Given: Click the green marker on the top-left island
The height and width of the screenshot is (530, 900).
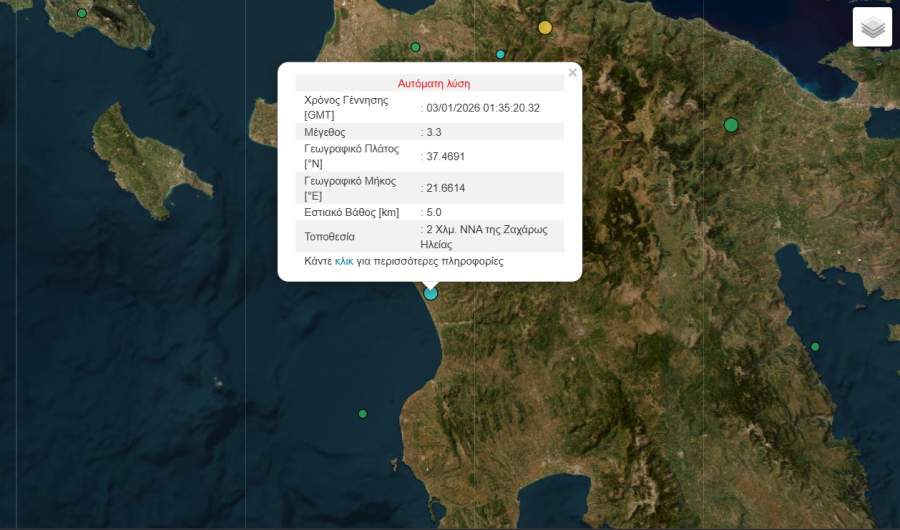Looking at the screenshot, I should pyautogui.click(x=82, y=13).
